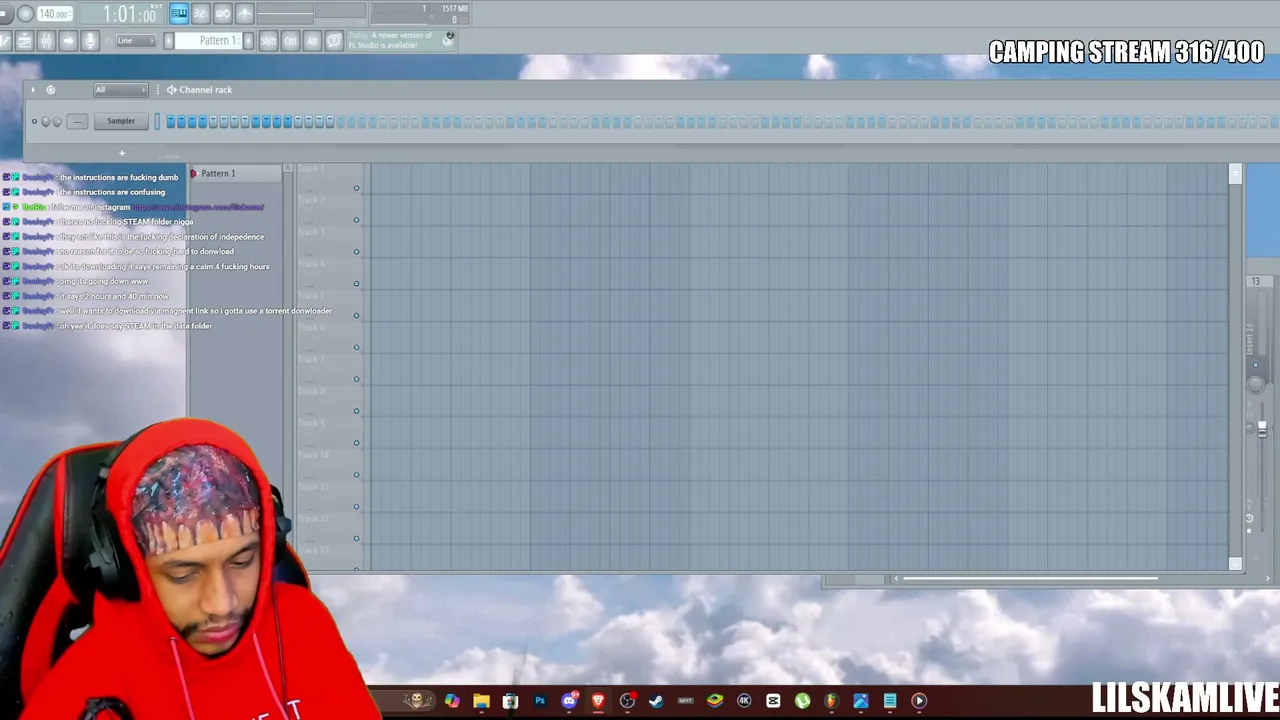The height and width of the screenshot is (720, 1280).
Task: Click the highlighted blue view button in the top toolbar
Action: (179, 13)
